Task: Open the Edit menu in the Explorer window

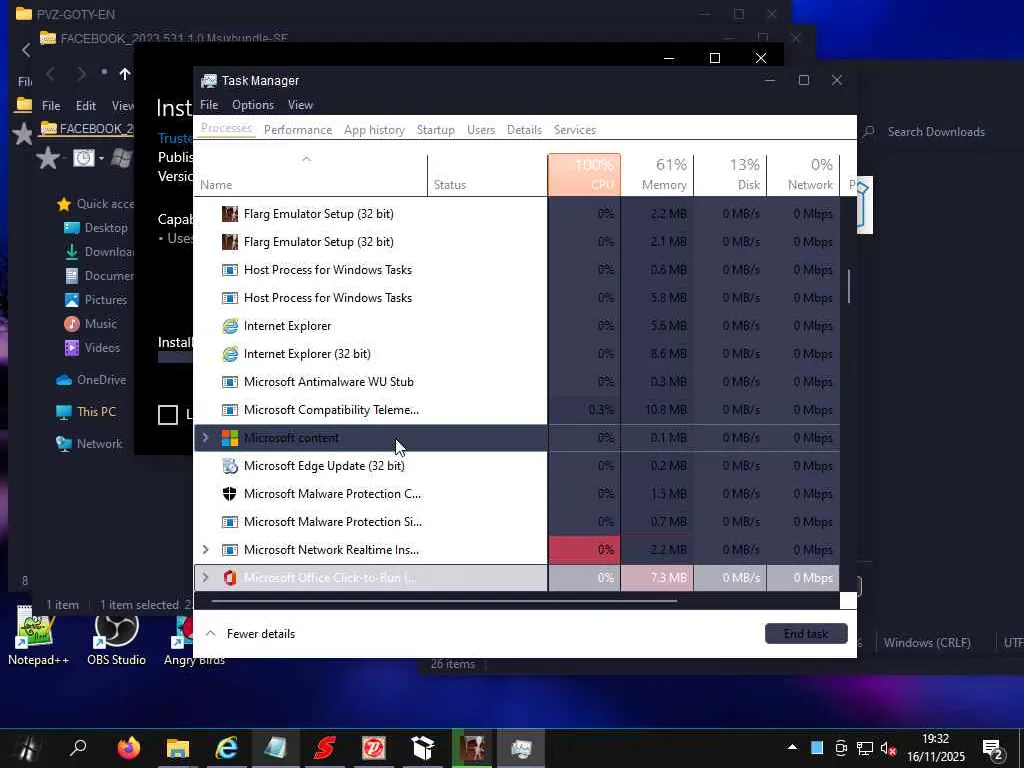Action: click(x=86, y=106)
